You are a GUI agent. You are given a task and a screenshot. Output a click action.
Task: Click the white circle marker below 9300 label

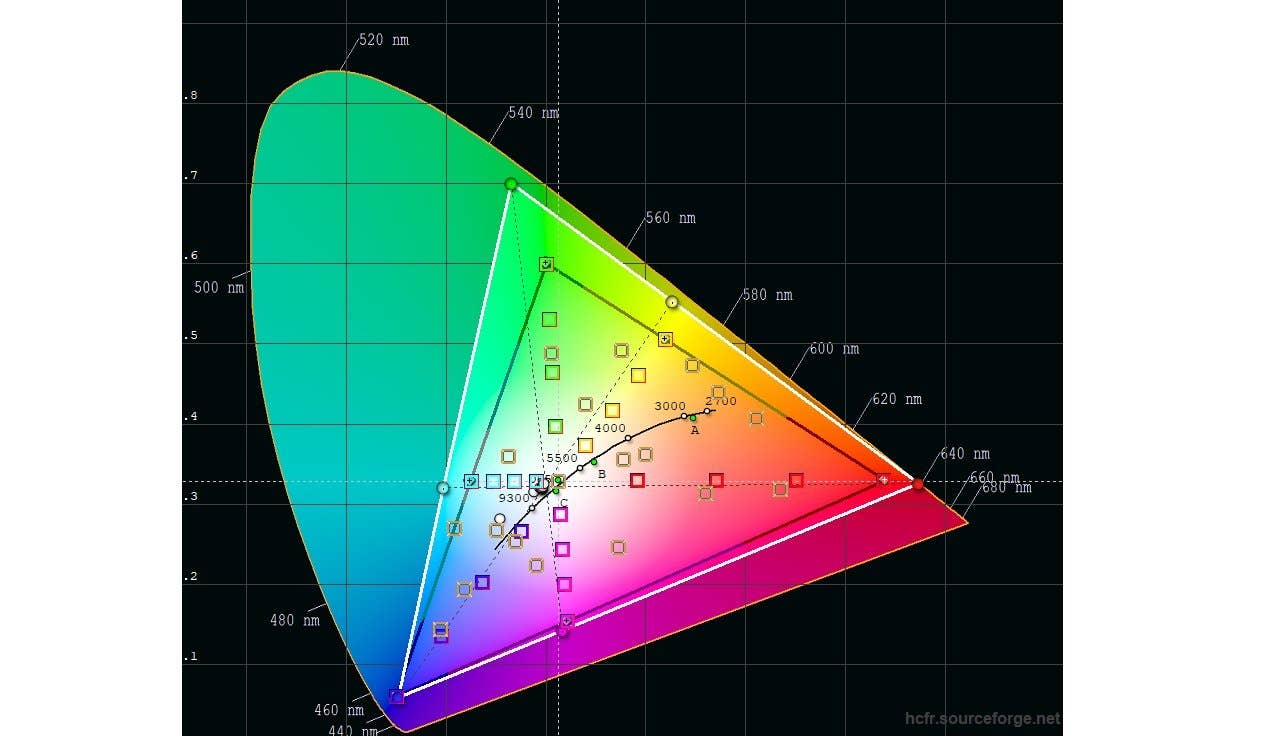[x=500, y=519]
